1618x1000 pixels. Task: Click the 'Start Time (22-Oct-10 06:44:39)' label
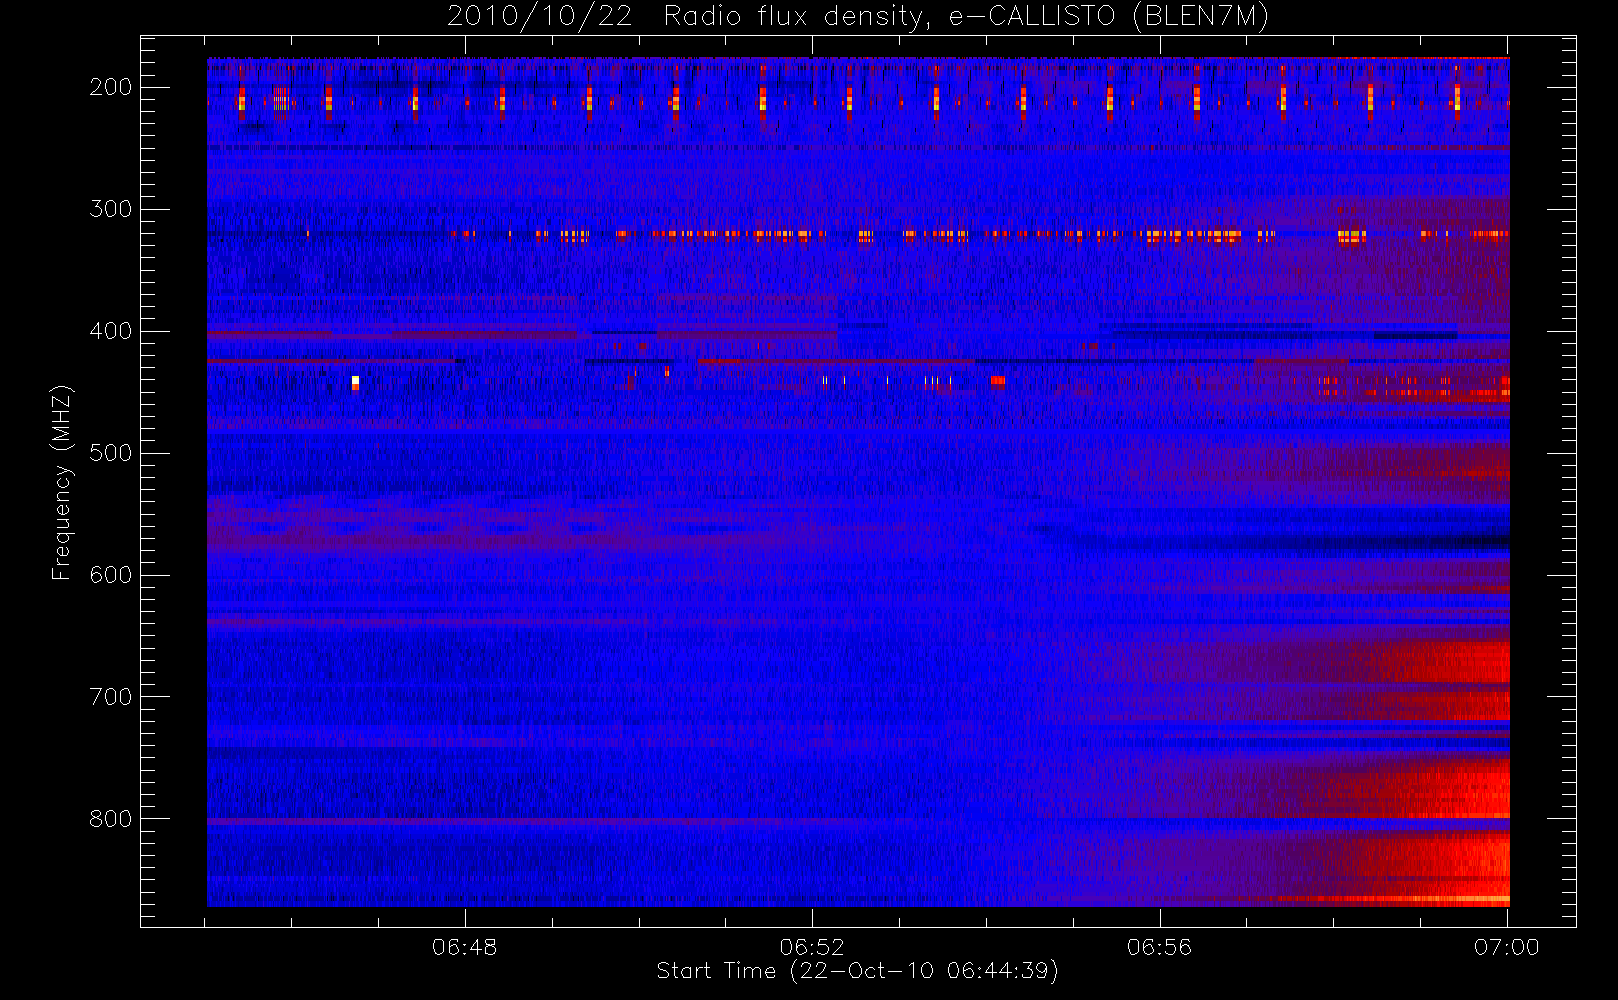(857, 971)
